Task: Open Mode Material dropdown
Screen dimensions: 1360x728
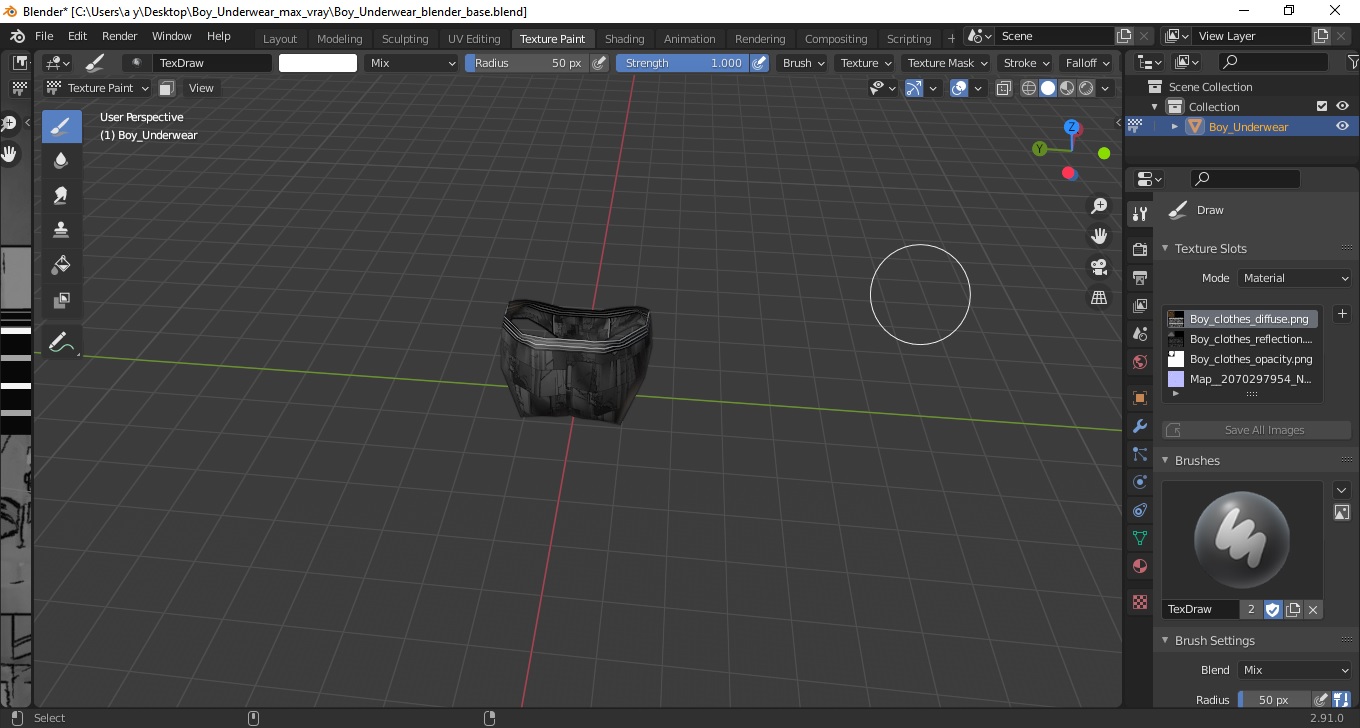Action: point(1295,278)
